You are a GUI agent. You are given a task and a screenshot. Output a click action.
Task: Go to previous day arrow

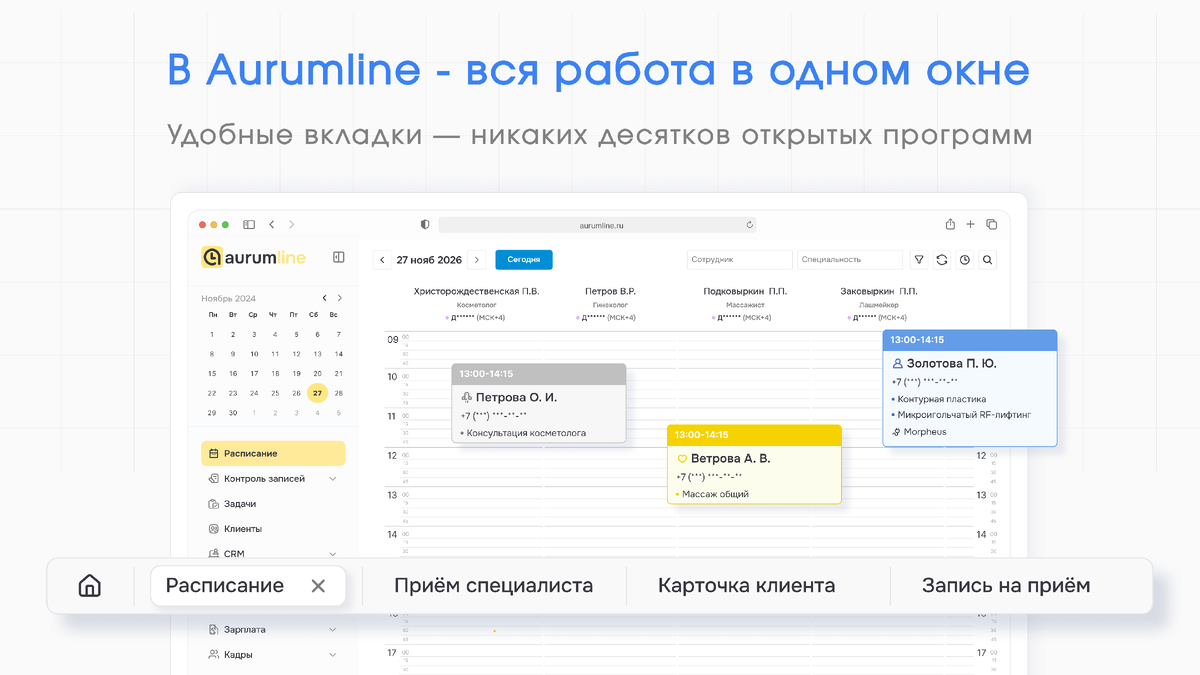pyautogui.click(x=382, y=260)
